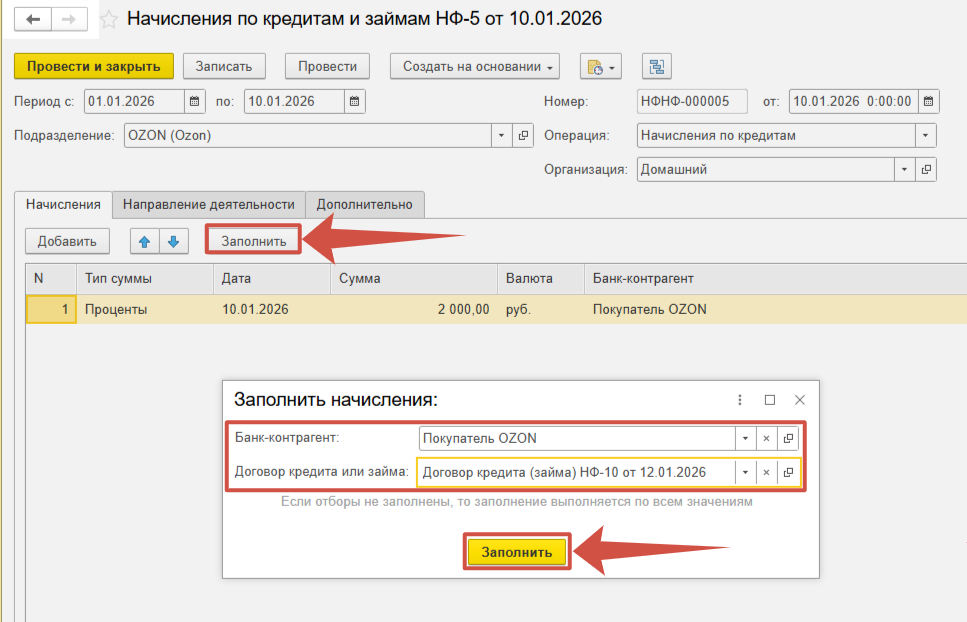The width and height of the screenshot is (967, 622).
Task: Open the reports dropdown icon button
Action: pos(602,67)
